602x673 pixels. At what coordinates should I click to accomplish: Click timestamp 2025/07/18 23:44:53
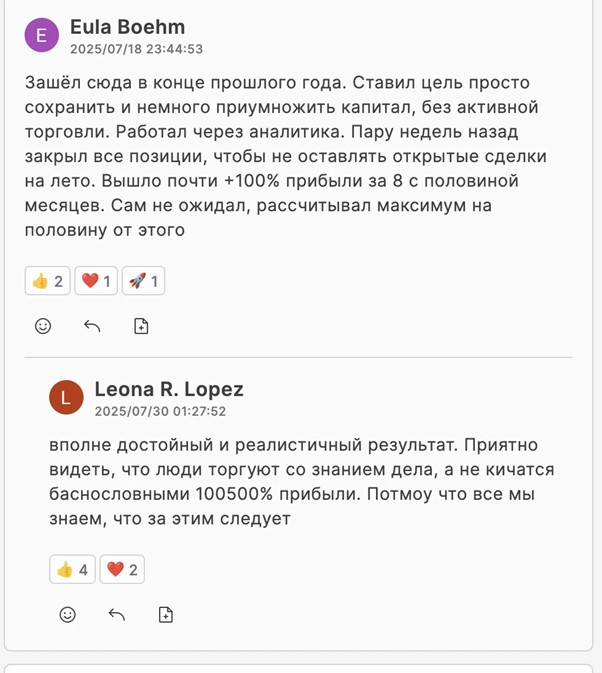(x=136, y=49)
